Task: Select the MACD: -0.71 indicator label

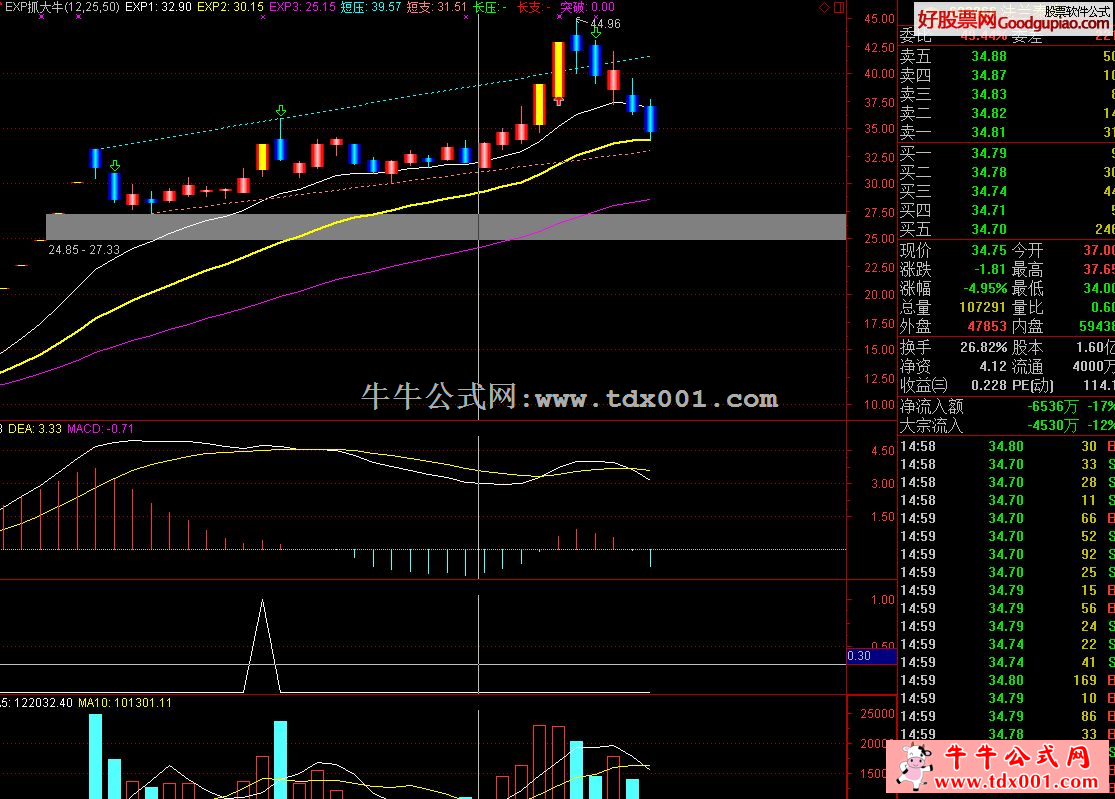Action: pyautogui.click(x=100, y=429)
